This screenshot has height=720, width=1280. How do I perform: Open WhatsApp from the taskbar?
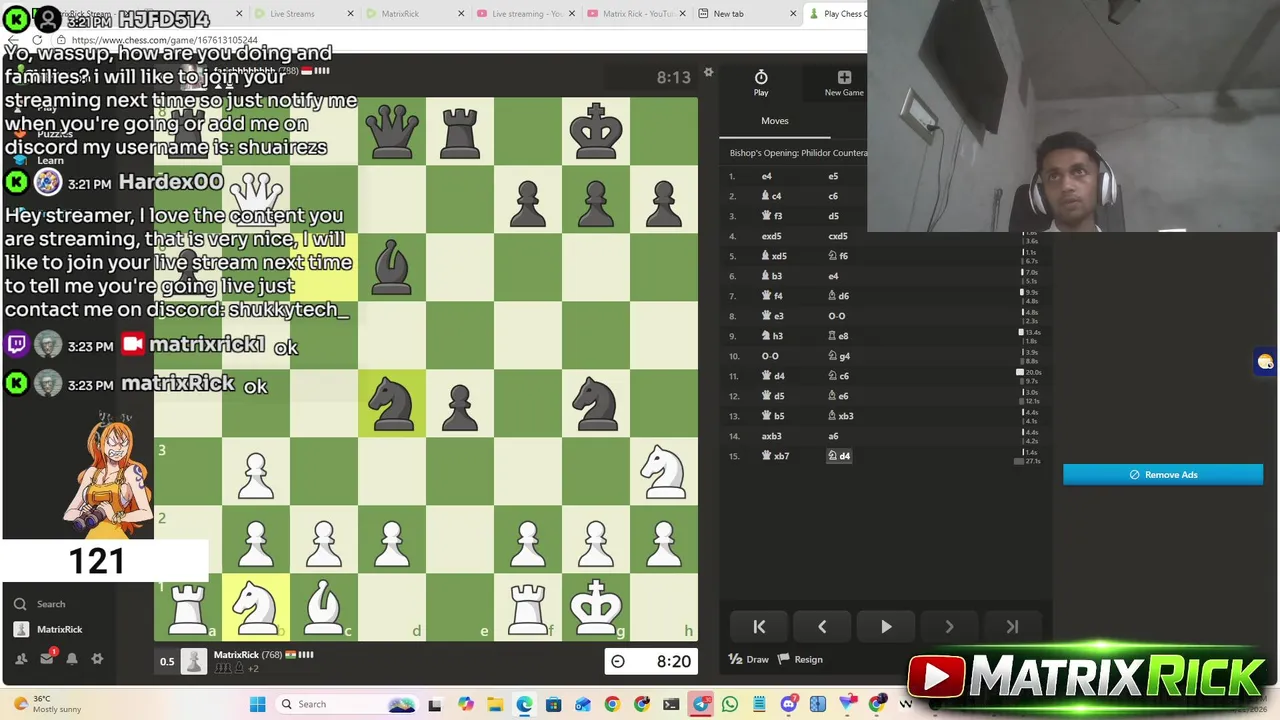[x=730, y=704]
